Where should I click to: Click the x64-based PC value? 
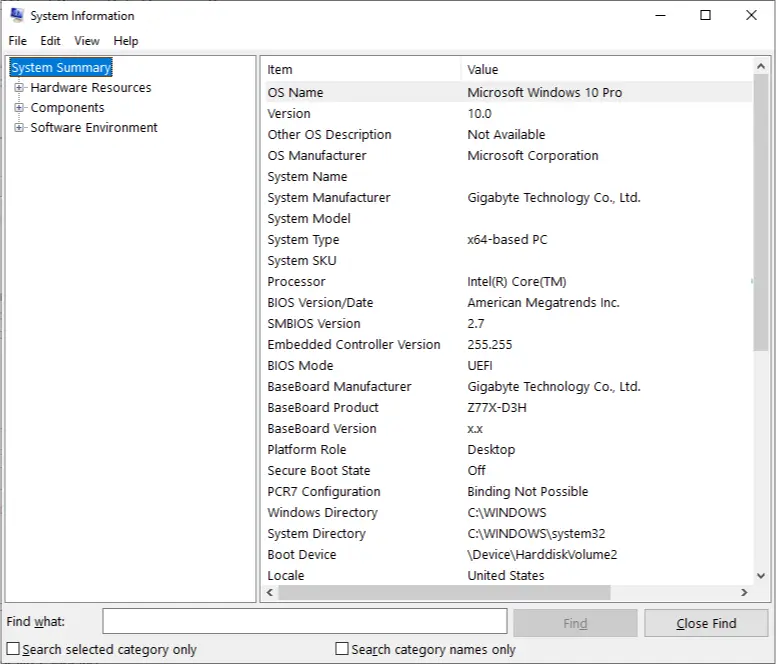(x=507, y=239)
